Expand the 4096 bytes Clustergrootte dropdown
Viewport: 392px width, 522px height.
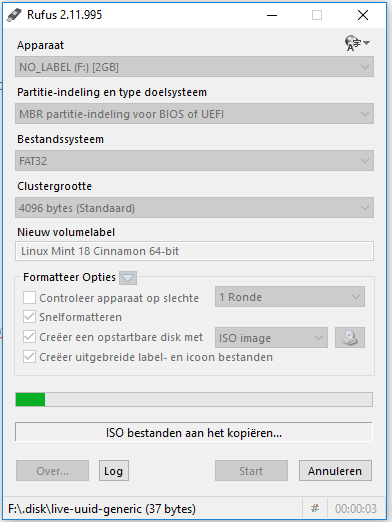[x=194, y=208]
